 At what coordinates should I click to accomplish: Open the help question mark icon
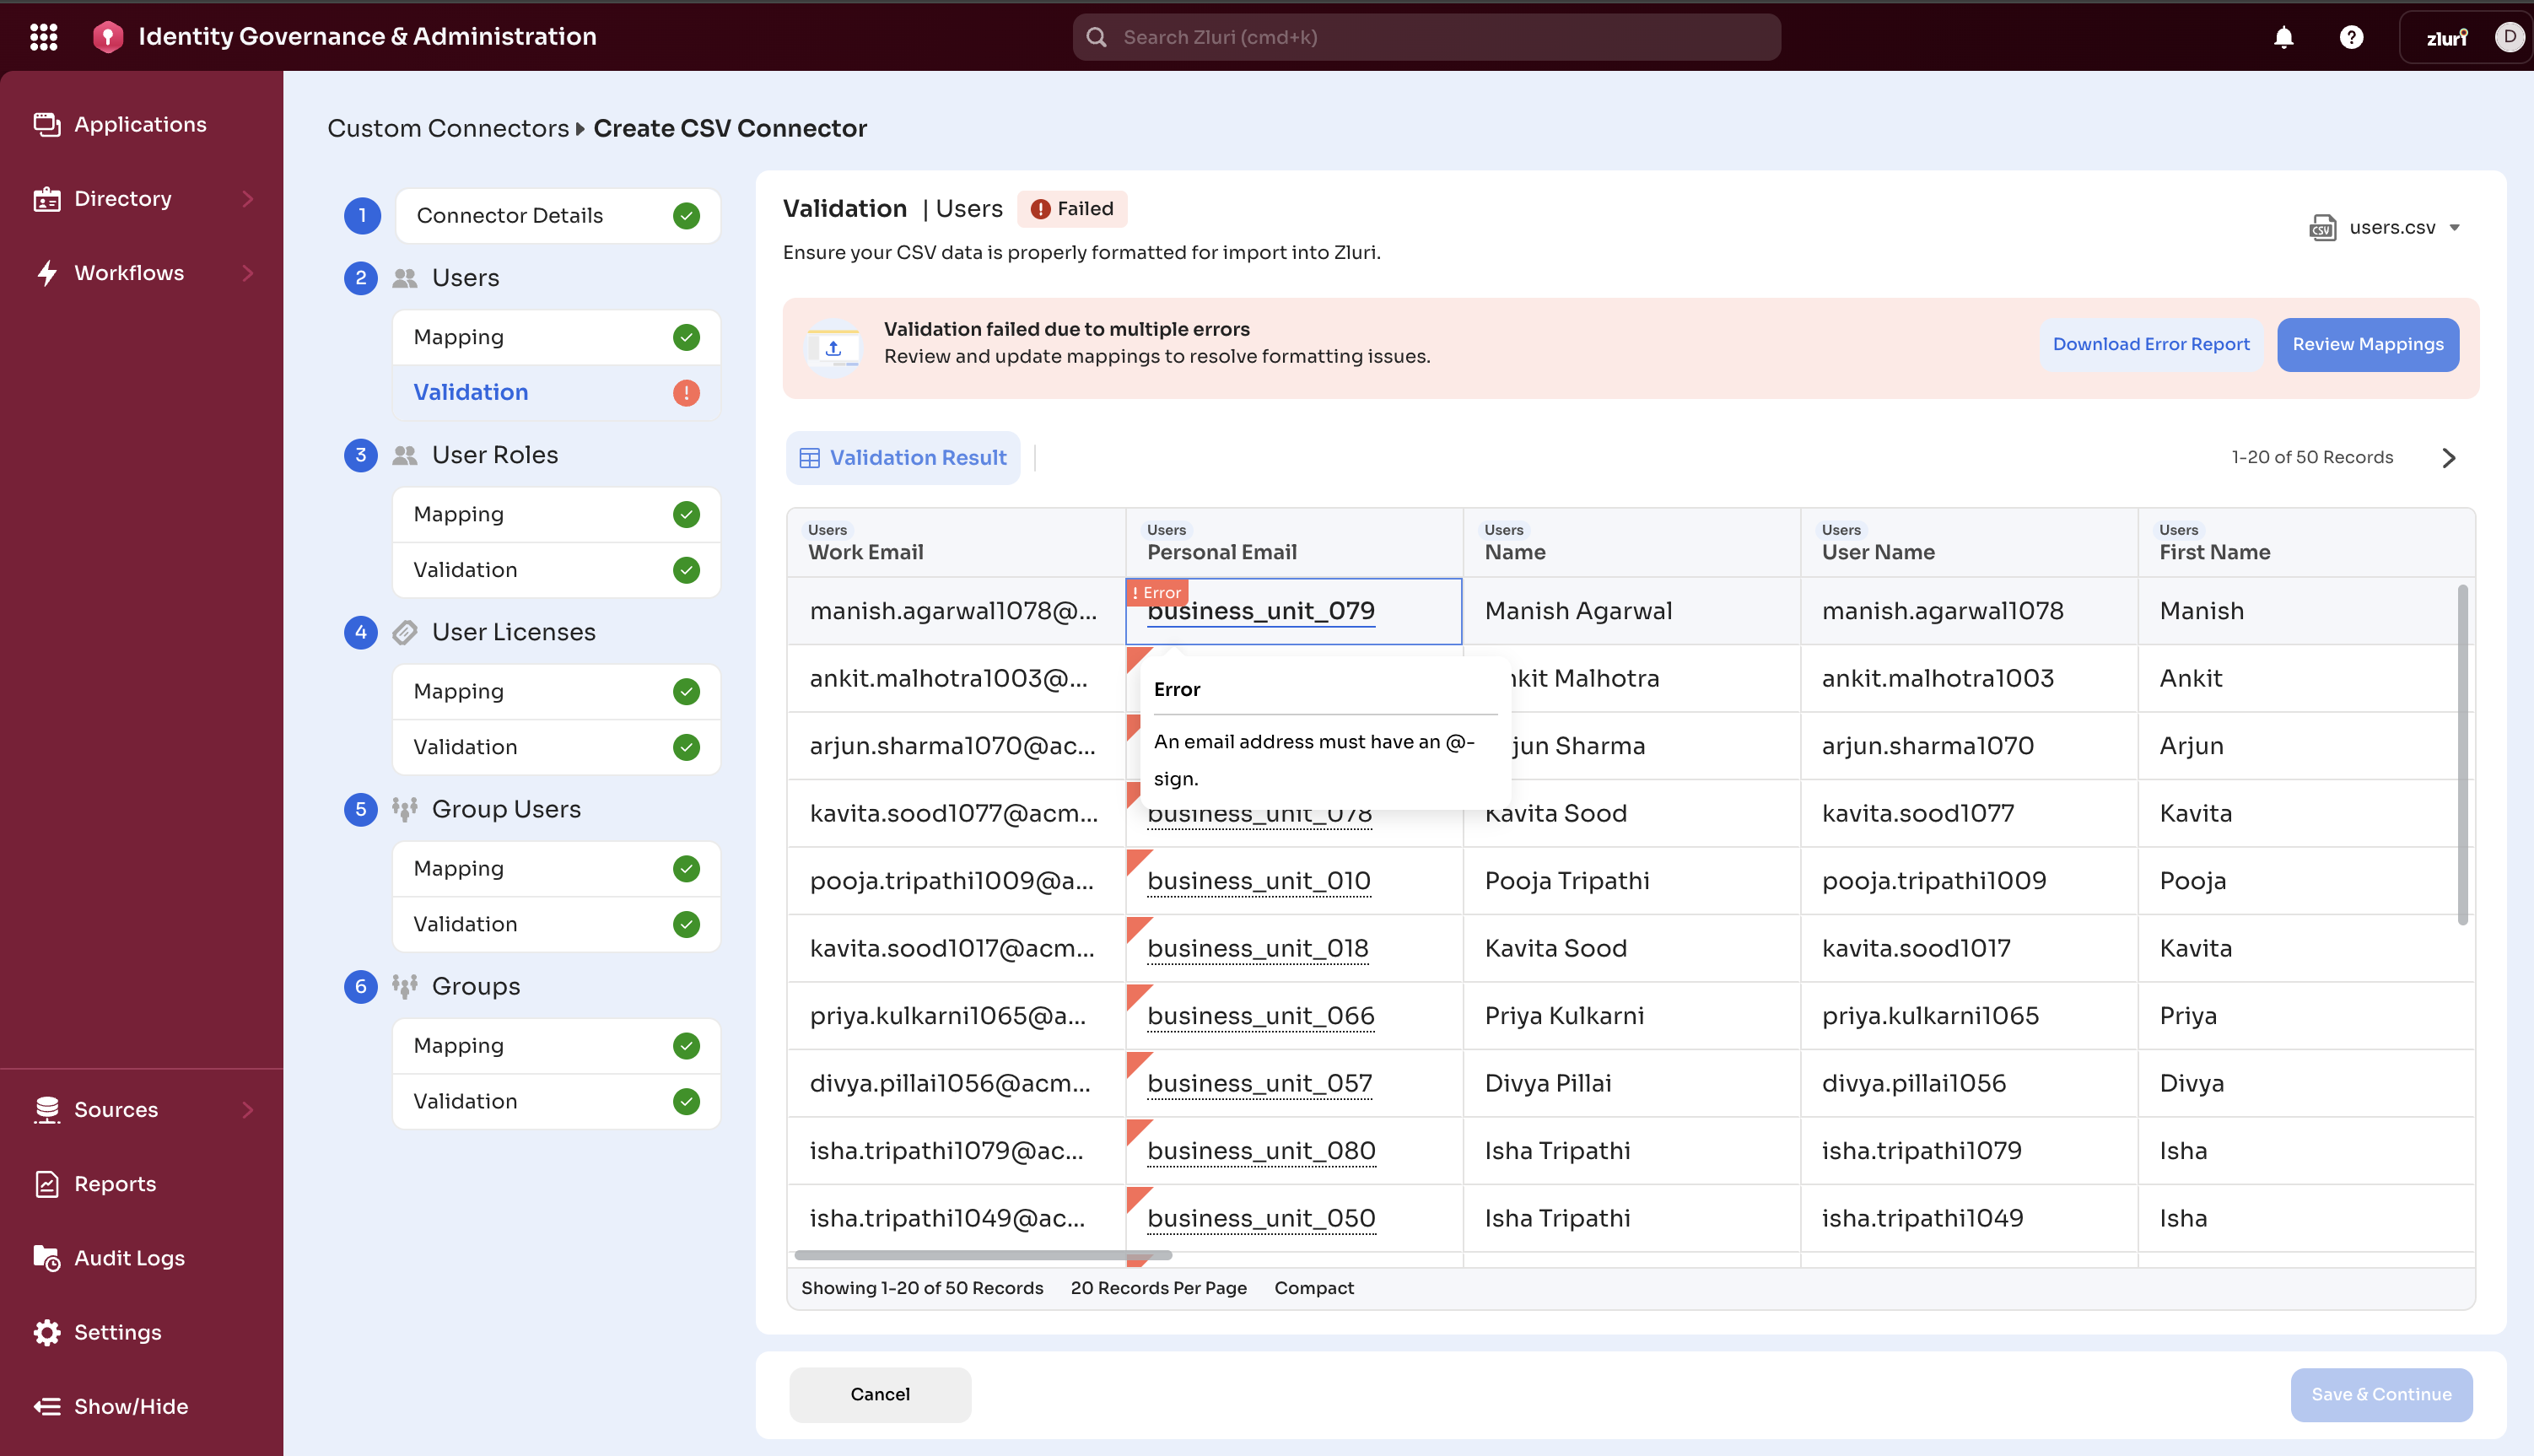(x=2351, y=37)
